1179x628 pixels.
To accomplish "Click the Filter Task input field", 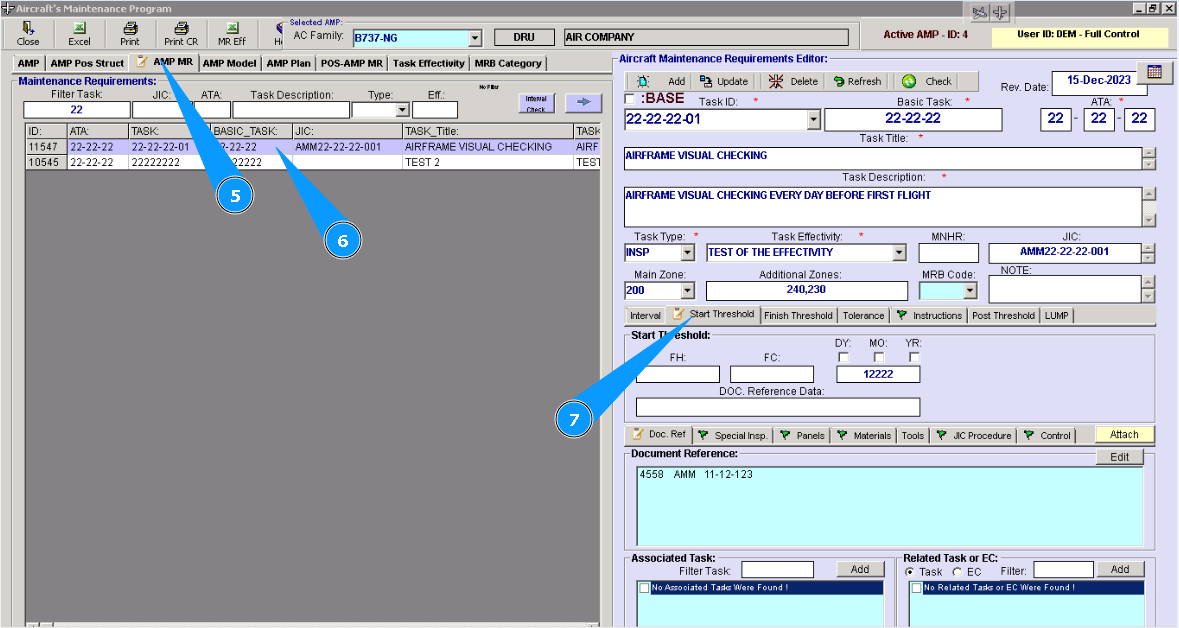I will (x=77, y=110).
